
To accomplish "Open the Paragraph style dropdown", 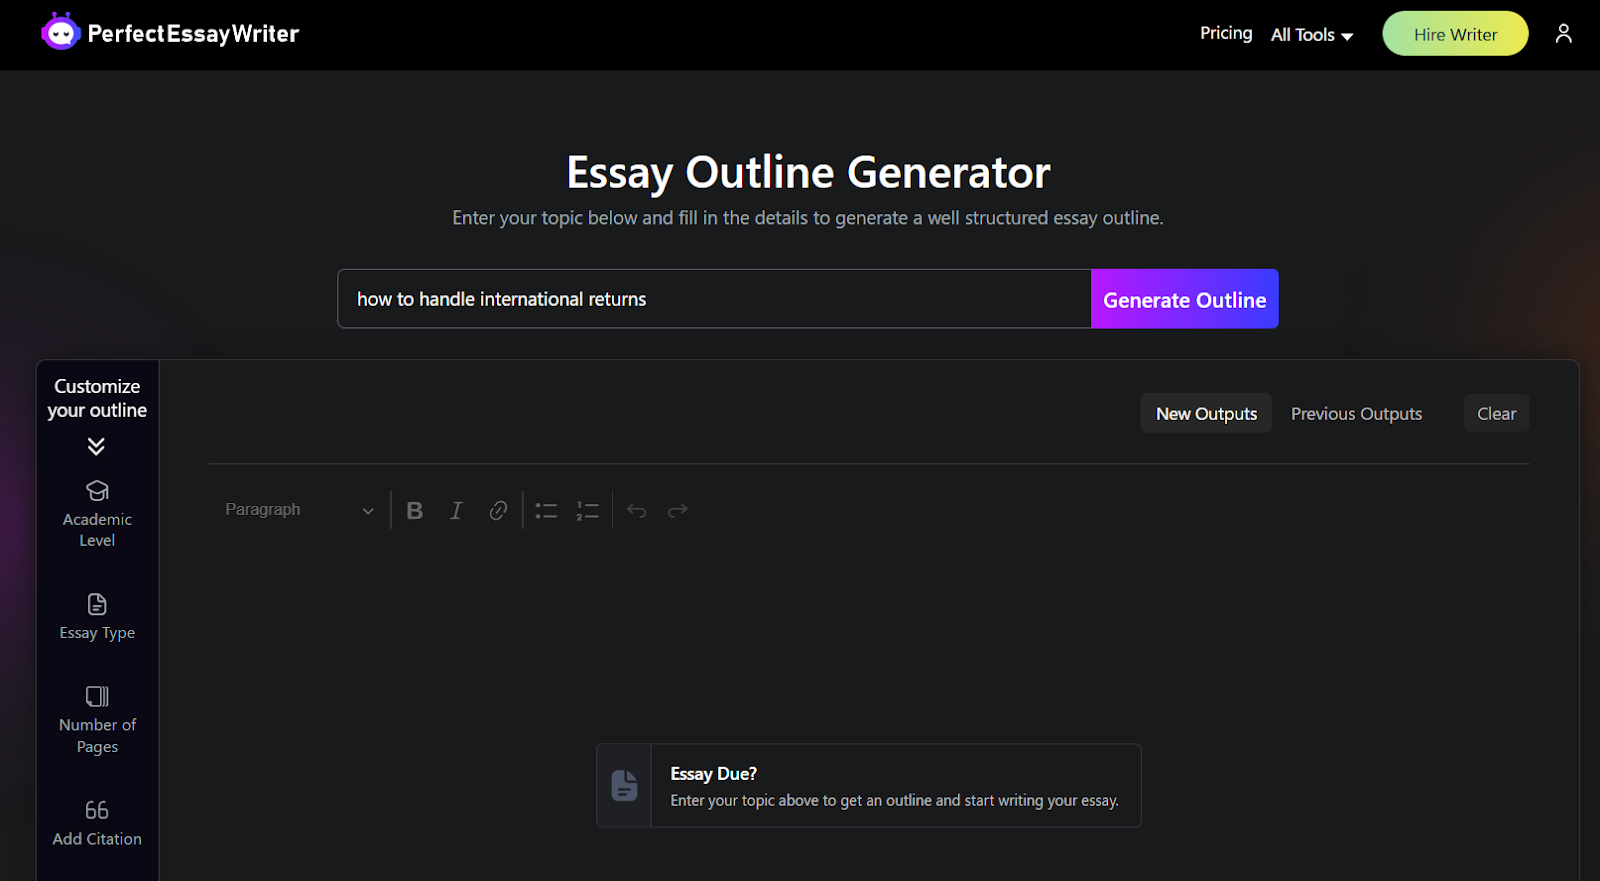I will (299, 510).
